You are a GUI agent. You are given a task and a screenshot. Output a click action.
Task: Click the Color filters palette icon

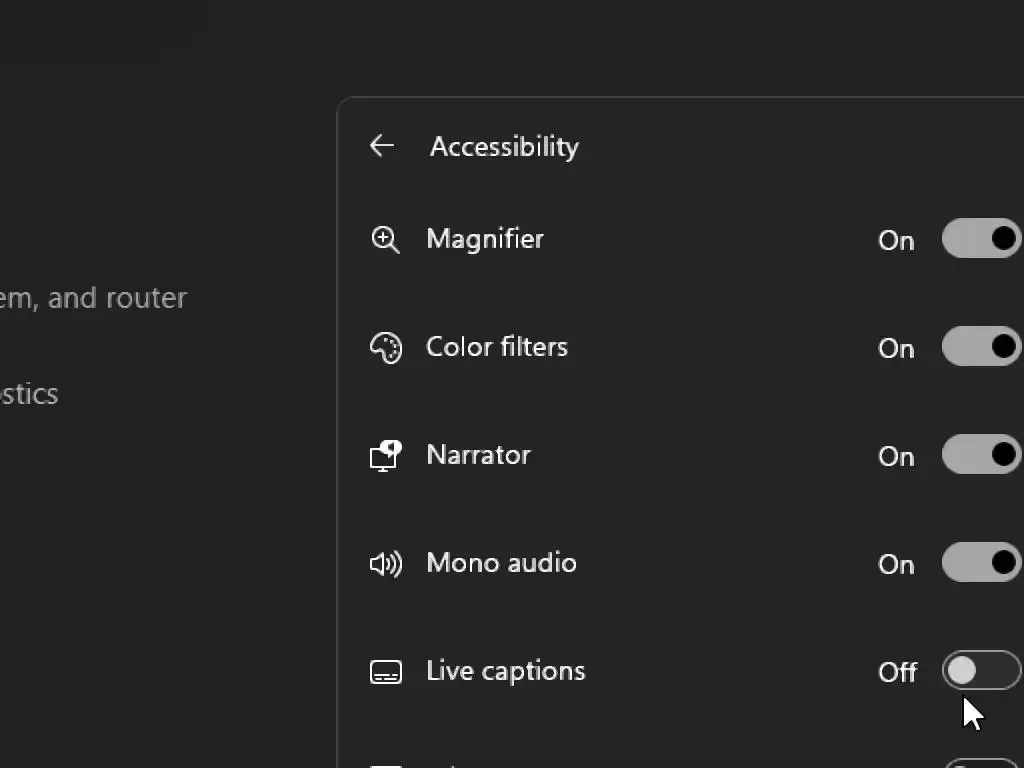[385, 348]
